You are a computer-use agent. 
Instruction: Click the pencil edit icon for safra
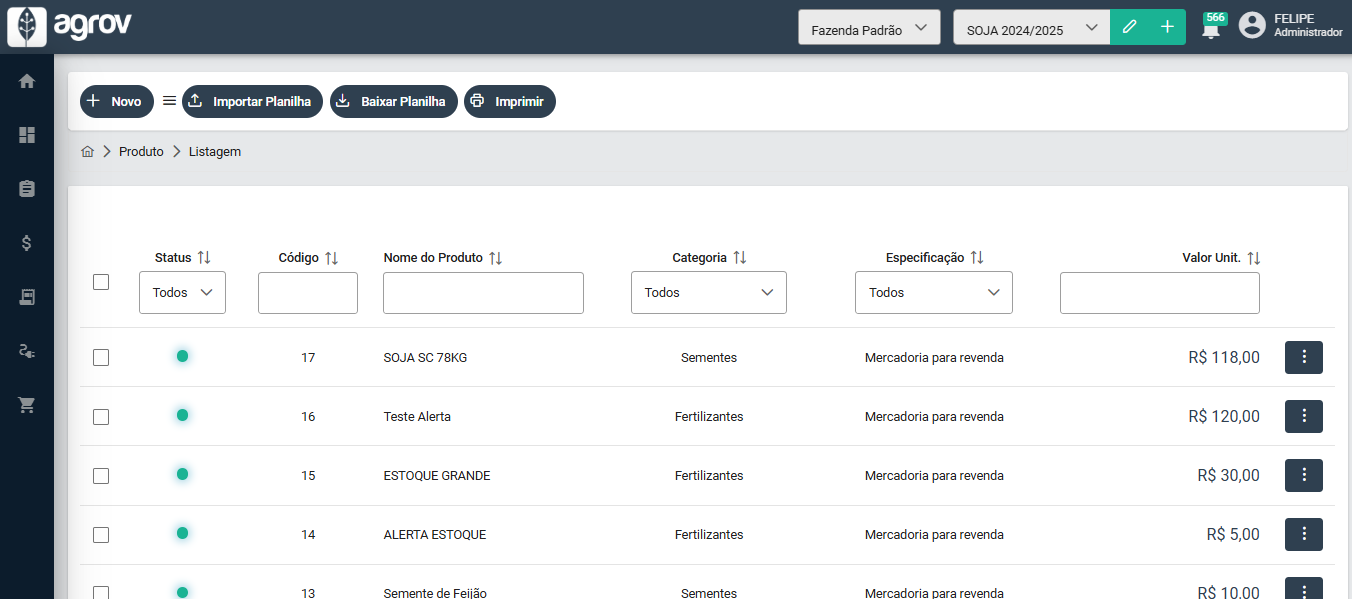pos(1129,27)
